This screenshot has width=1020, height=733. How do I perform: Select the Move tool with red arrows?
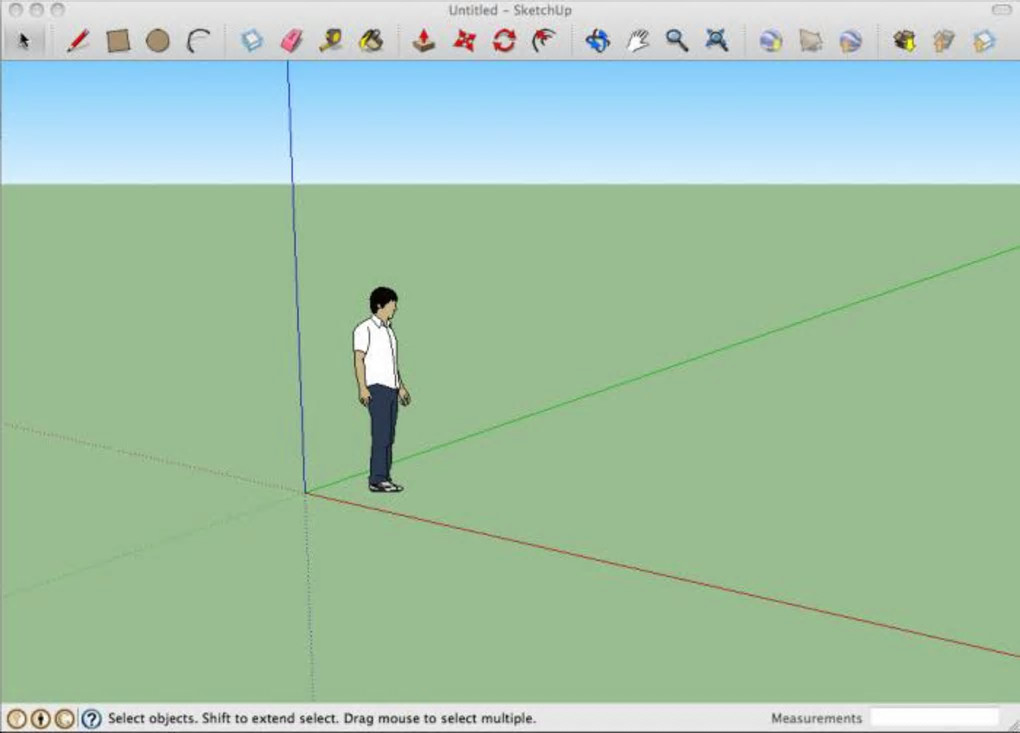click(464, 41)
